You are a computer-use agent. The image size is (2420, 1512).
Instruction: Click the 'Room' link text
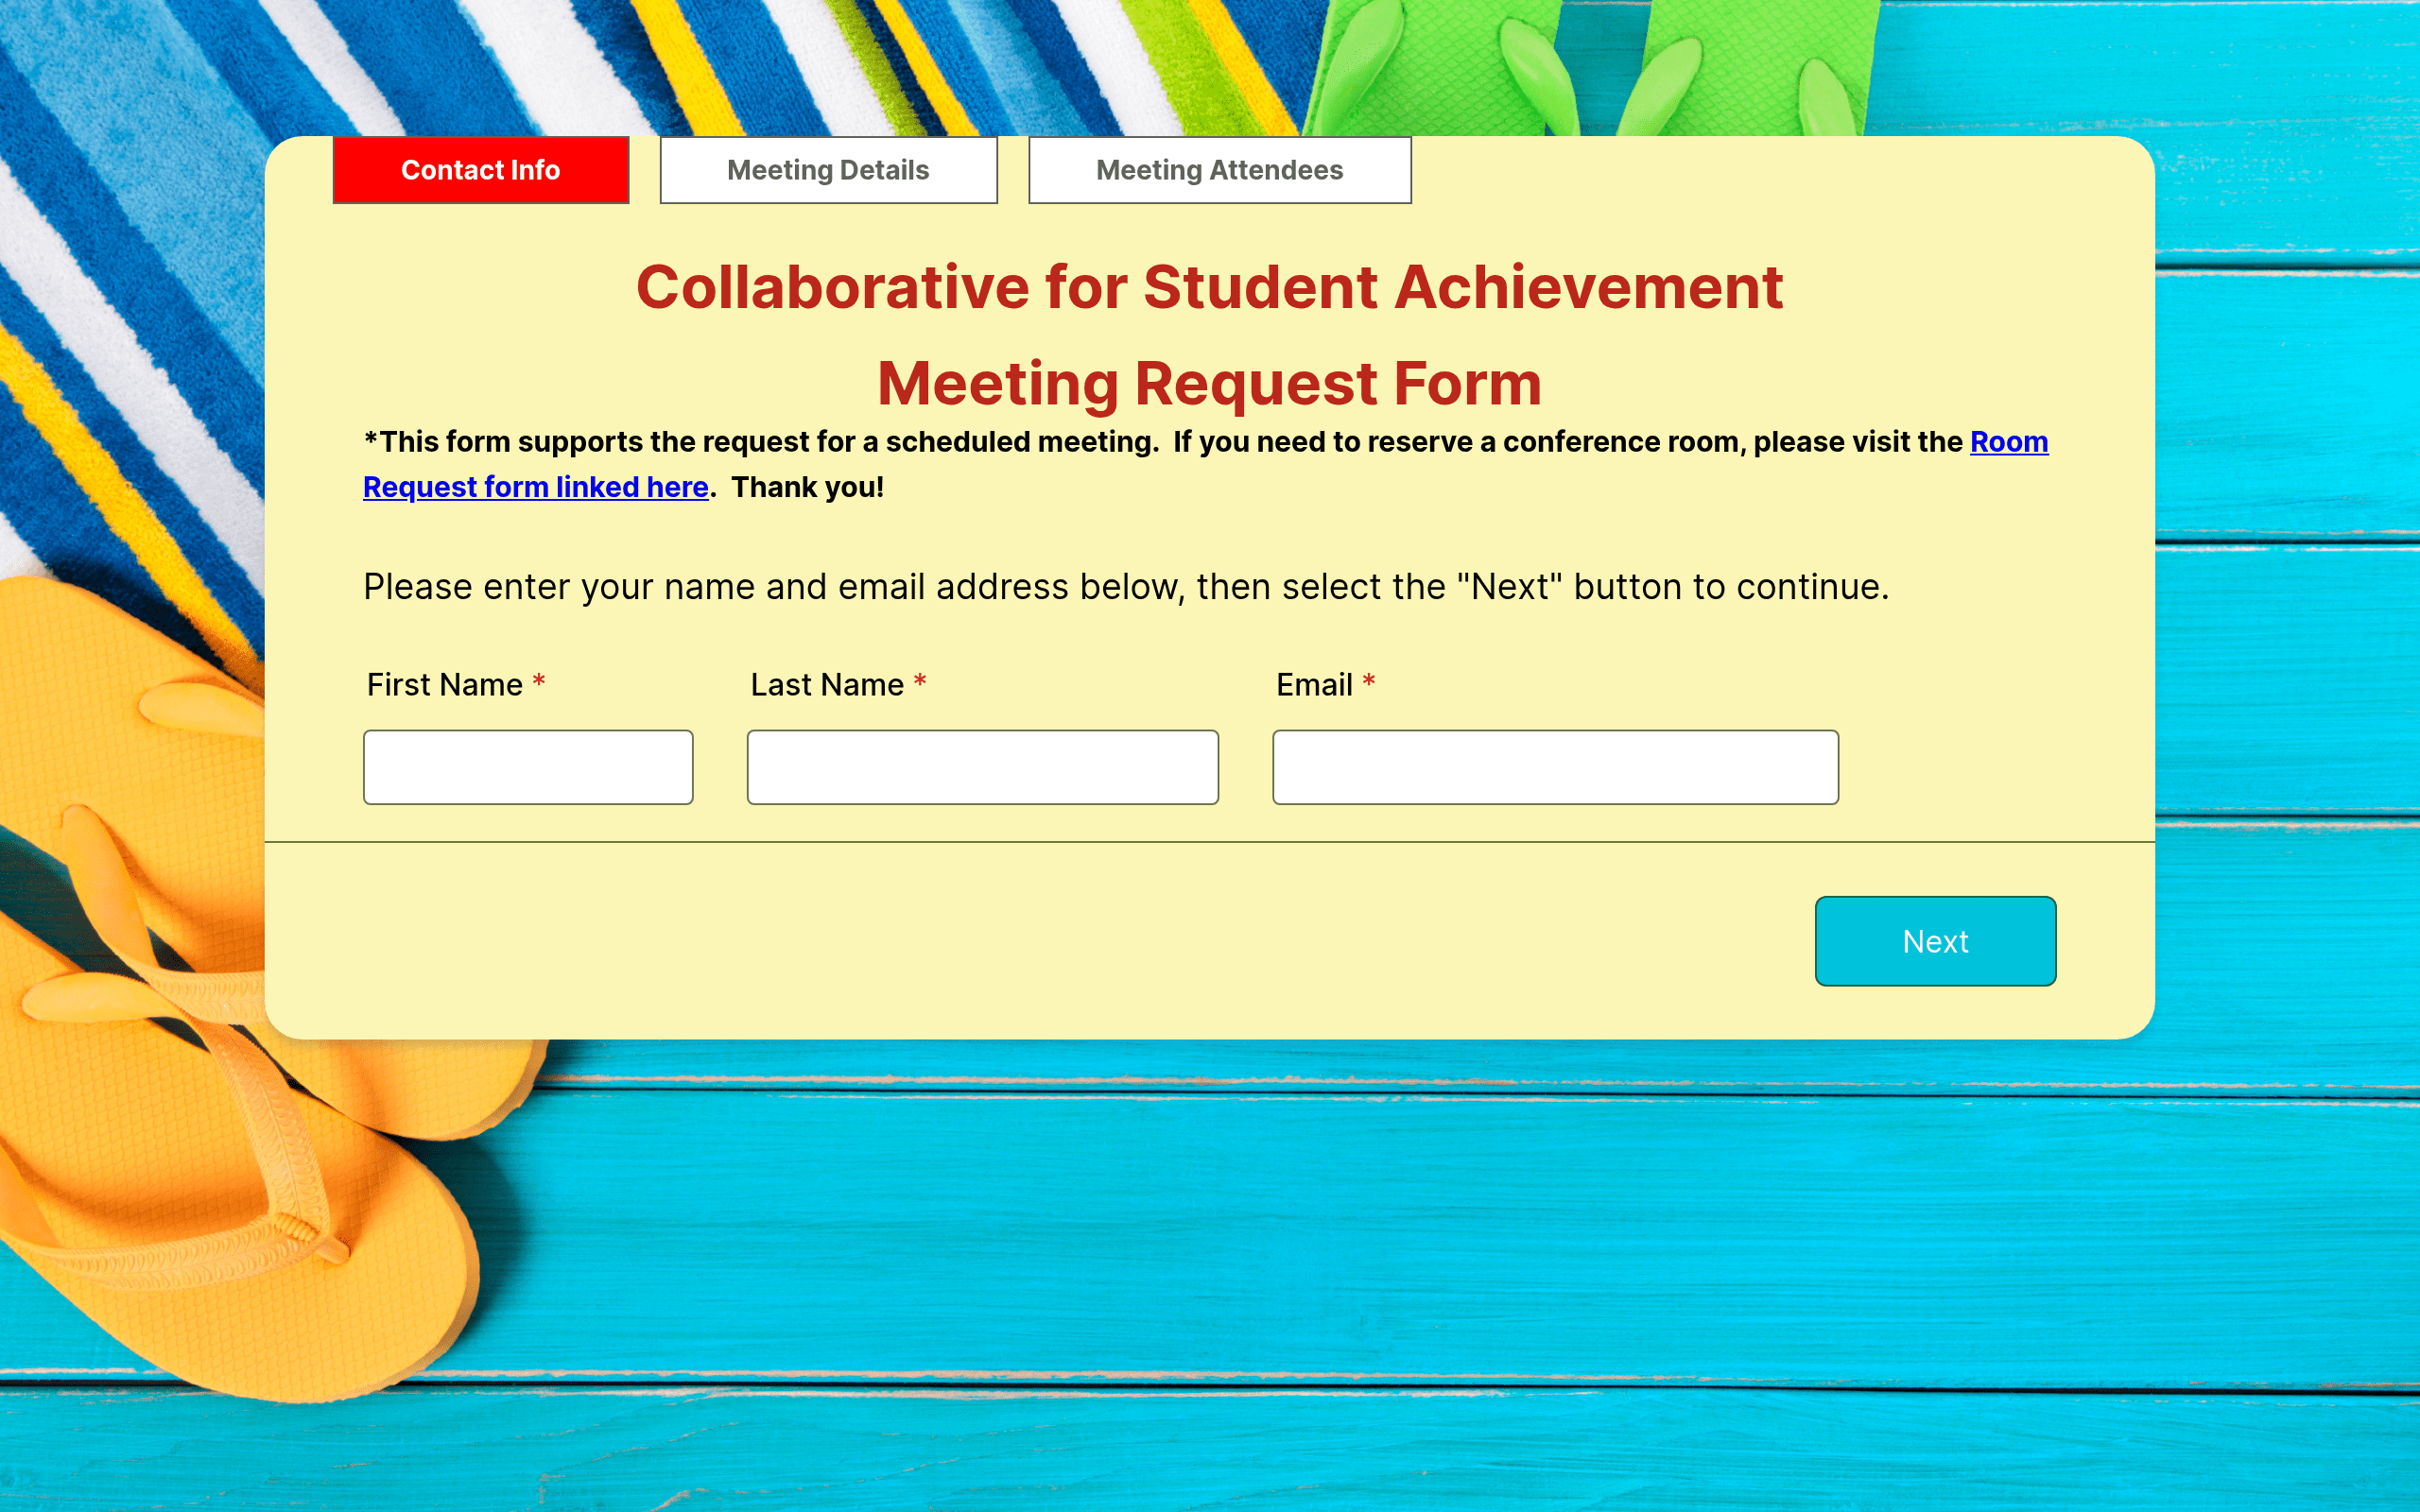[2009, 441]
